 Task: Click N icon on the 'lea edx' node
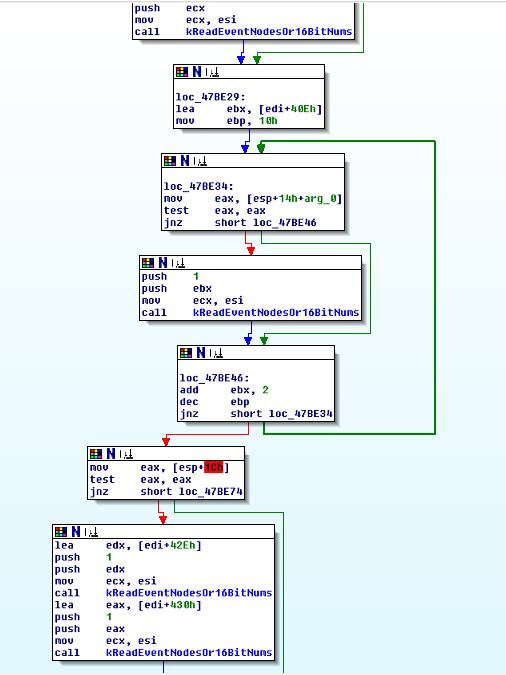coord(76,532)
